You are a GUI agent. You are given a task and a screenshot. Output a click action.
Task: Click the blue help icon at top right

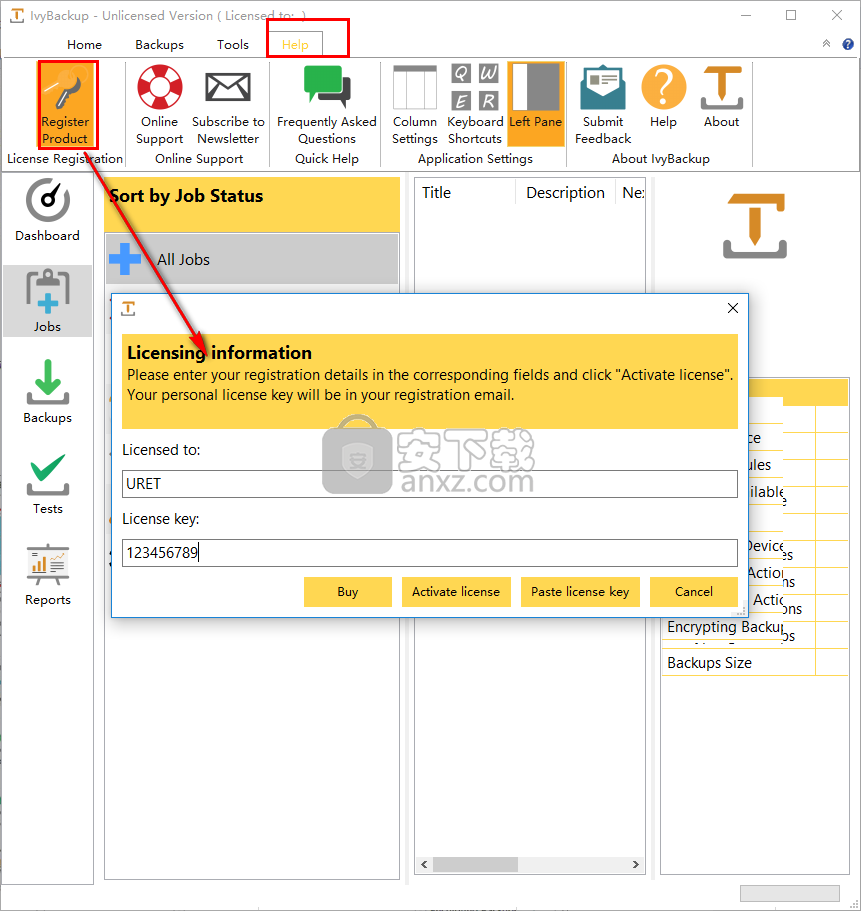point(848,44)
